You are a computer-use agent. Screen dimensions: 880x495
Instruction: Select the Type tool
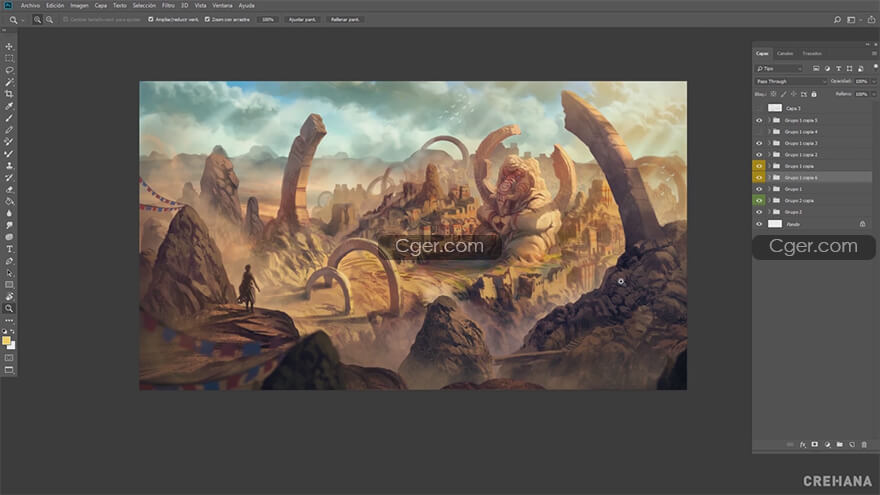click(9, 249)
